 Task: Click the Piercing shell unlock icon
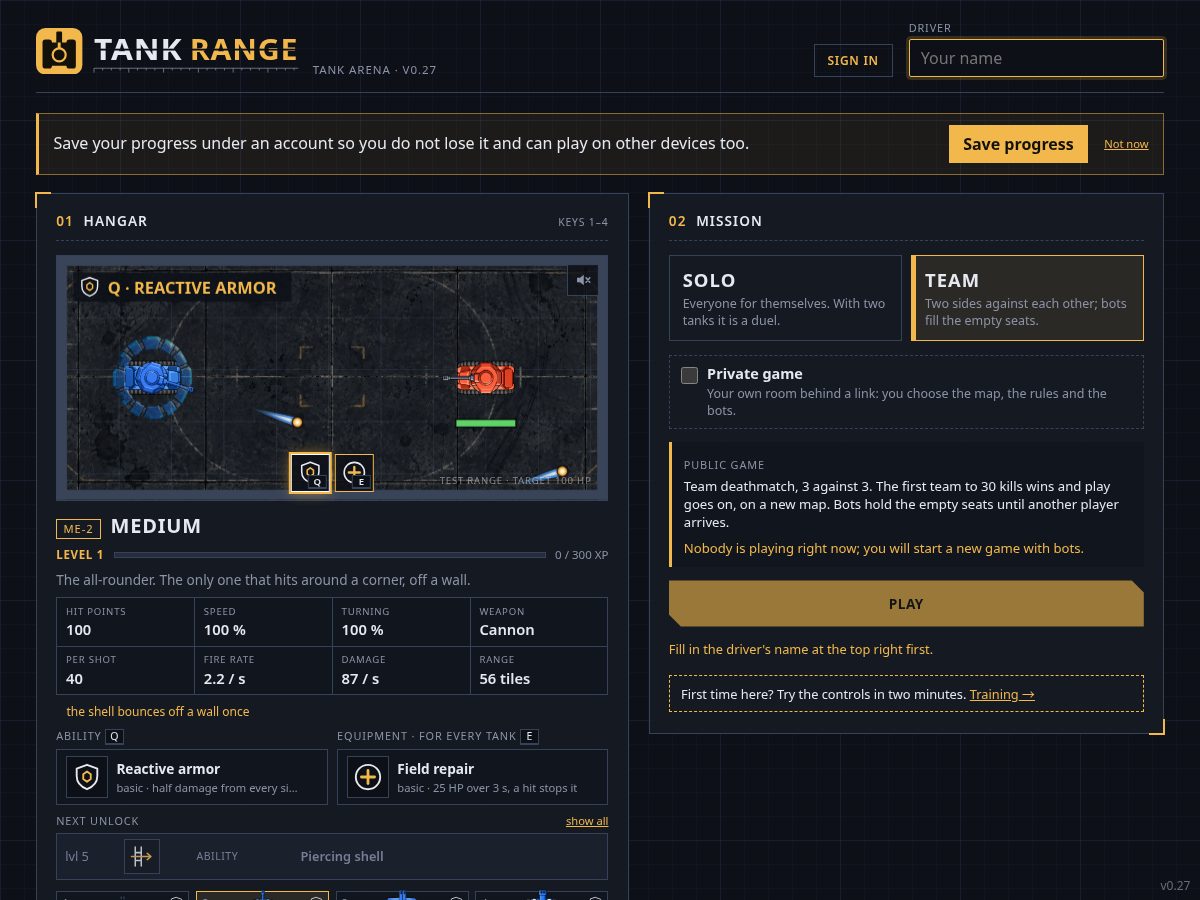tap(141, 856)
